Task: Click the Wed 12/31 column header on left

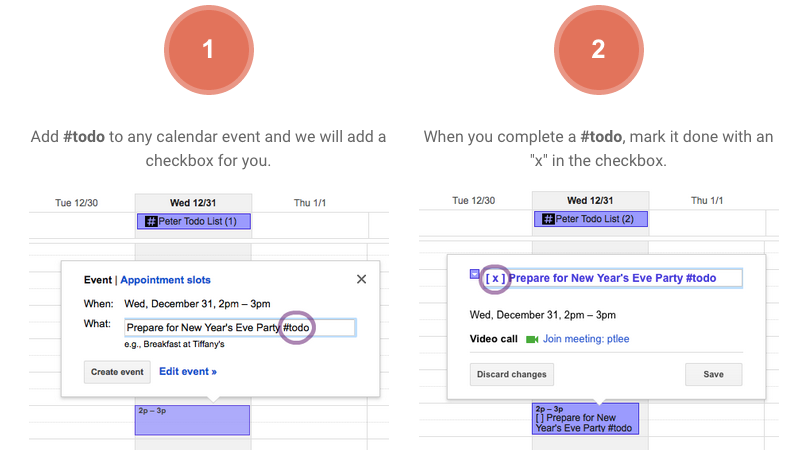Action: pos(193,203)
